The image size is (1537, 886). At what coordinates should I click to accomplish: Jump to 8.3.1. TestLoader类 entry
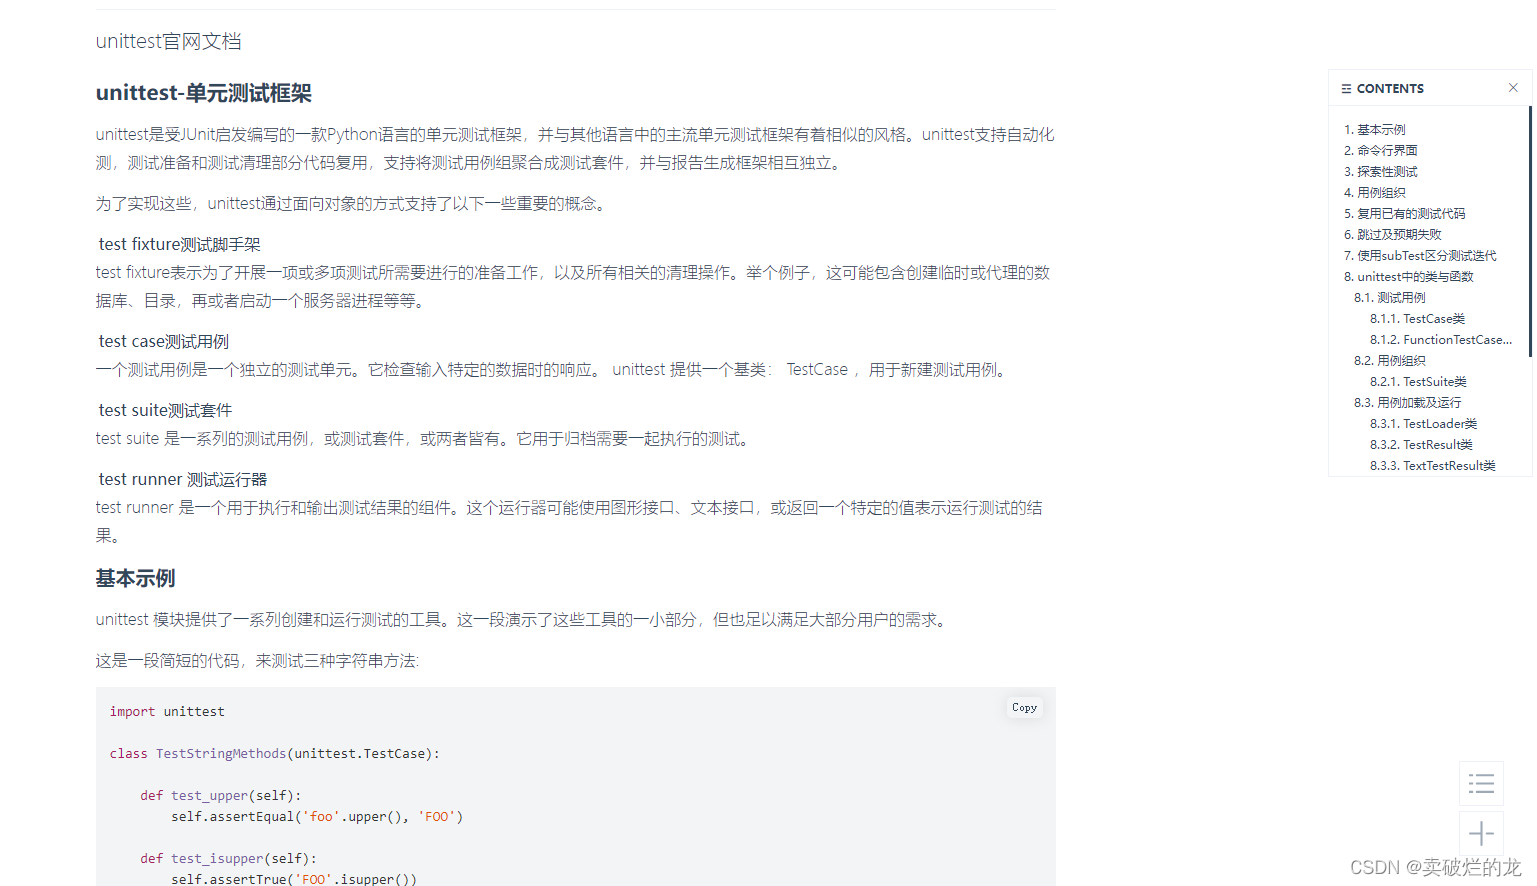tap(1423, 423)
